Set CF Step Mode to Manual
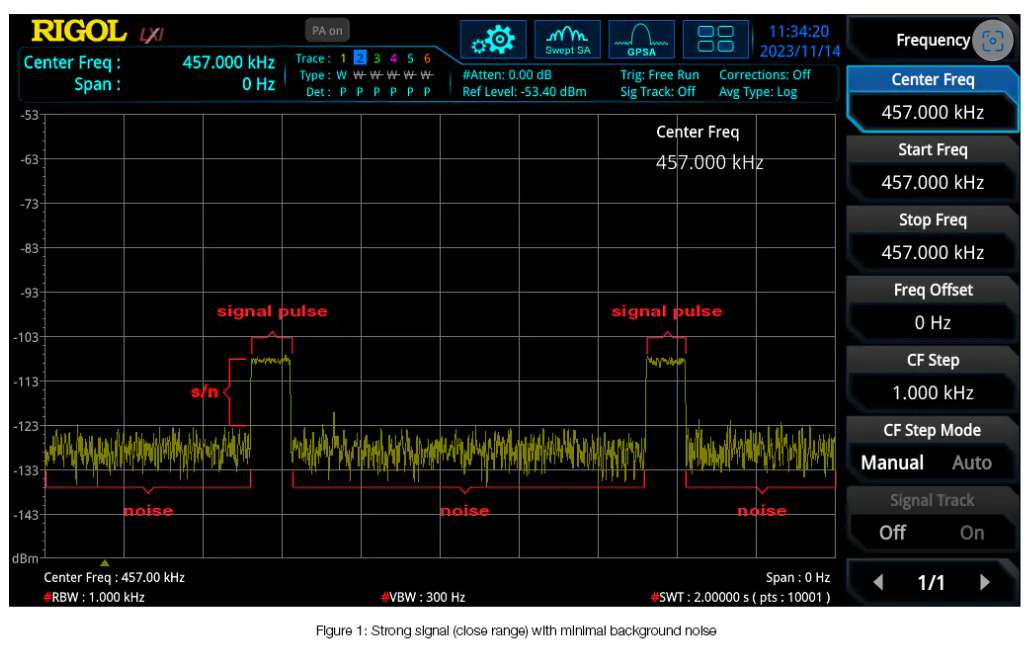The width and height of the screenshot is (1032, 647). point(892,463)
